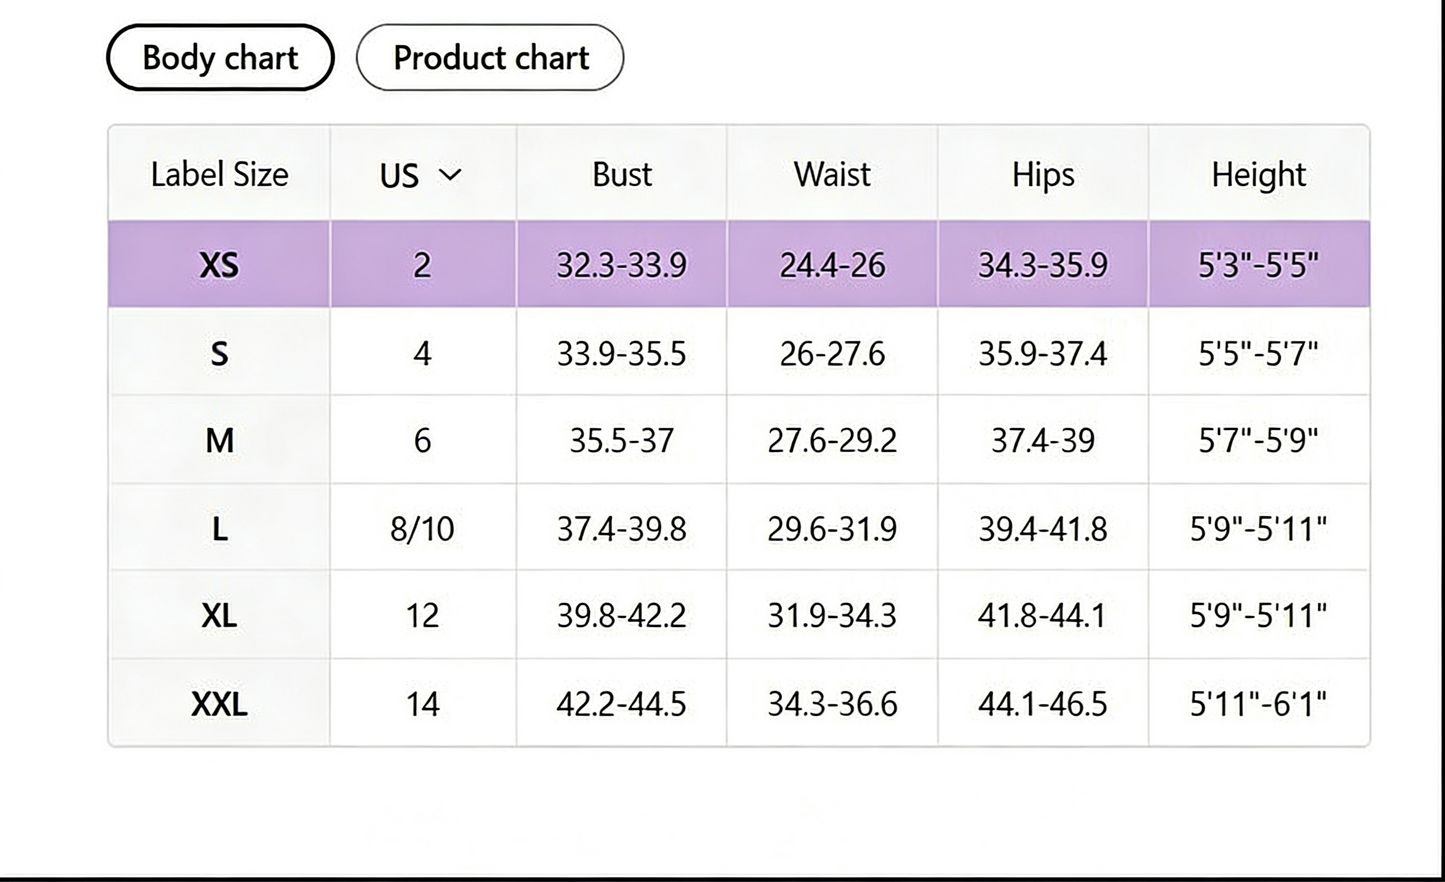Open the Product chart tab
Viewport: 1445px width, 882px height.
(490, 58)
